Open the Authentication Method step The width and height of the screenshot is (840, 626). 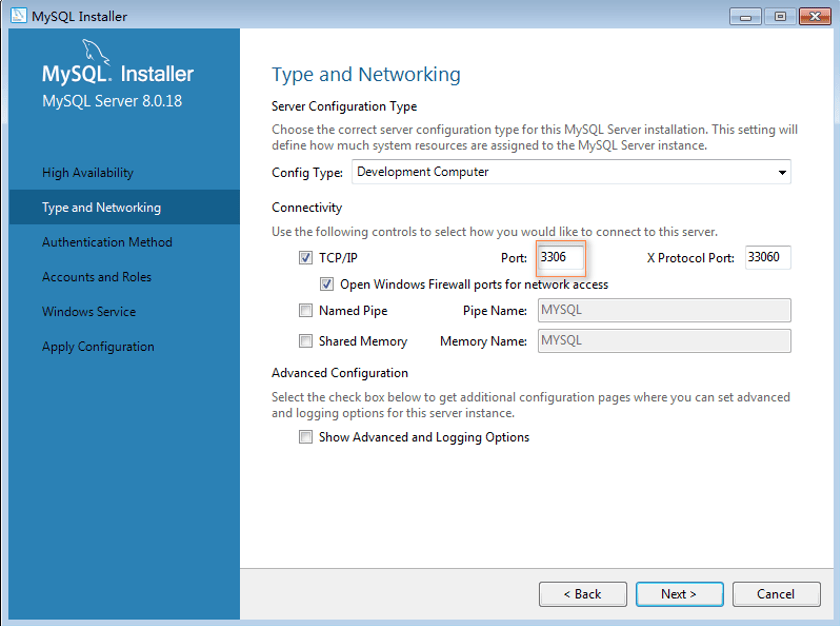click(107, 242)
